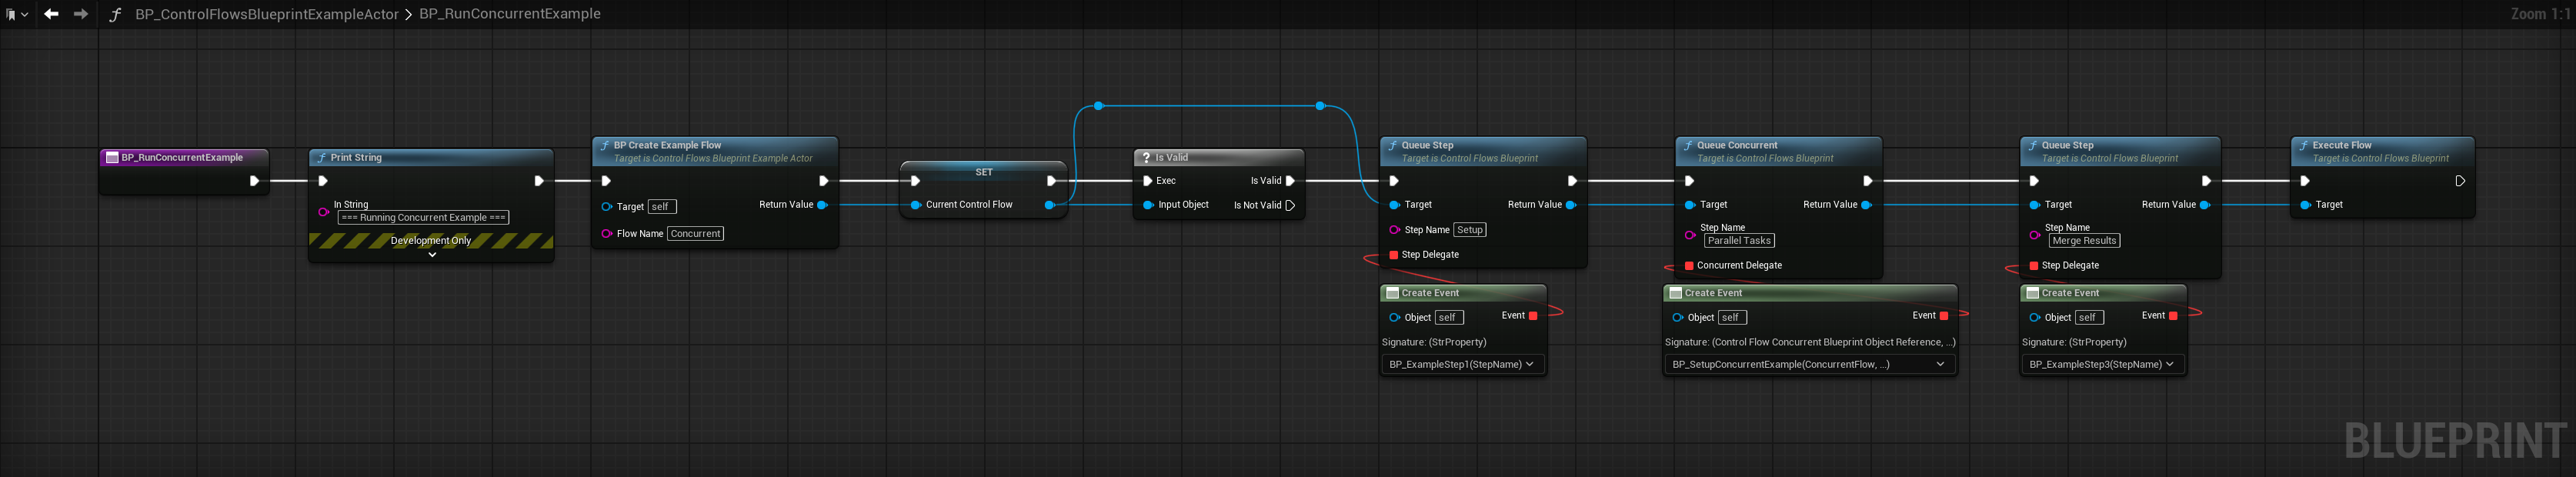Click the BP_RunConcurrentExample breadcrumb
Viewport: 2576px width, 477px height.
coord(509,14)
